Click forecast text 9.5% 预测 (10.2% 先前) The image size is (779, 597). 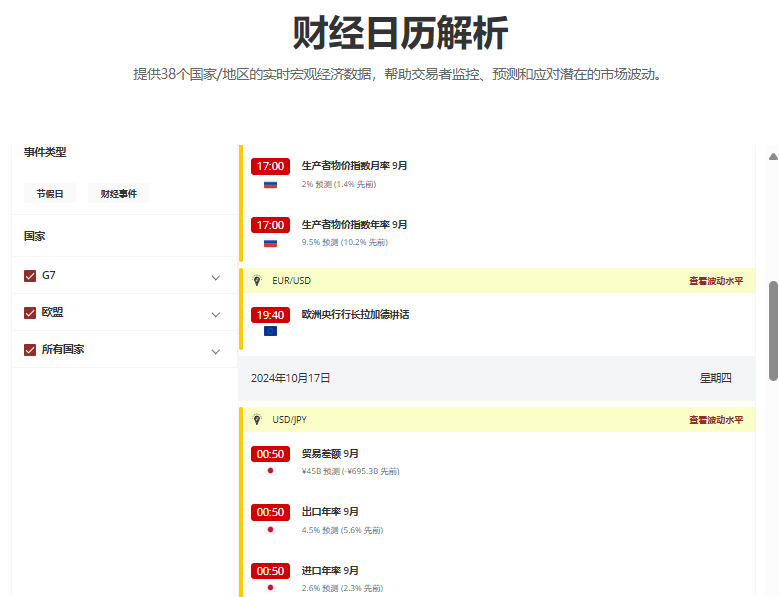(x=345, y=242)
